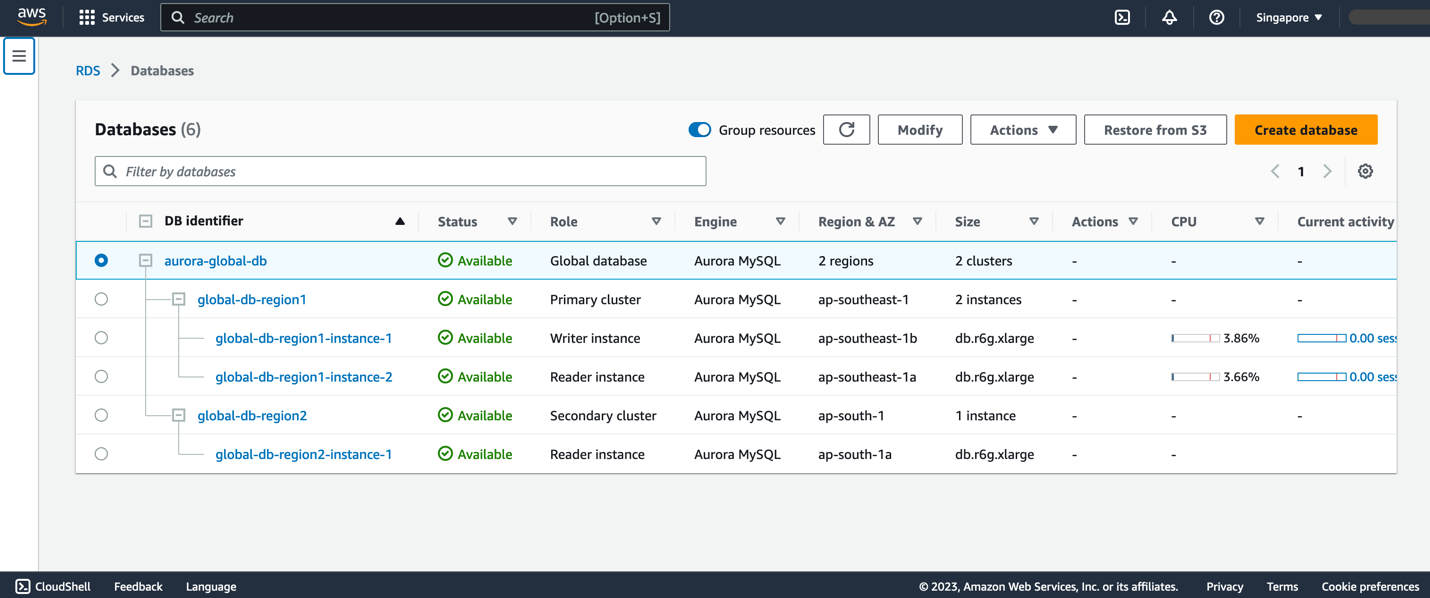1430x598 pixels.
Task: Go to next page arrow
Action: 1327,171
